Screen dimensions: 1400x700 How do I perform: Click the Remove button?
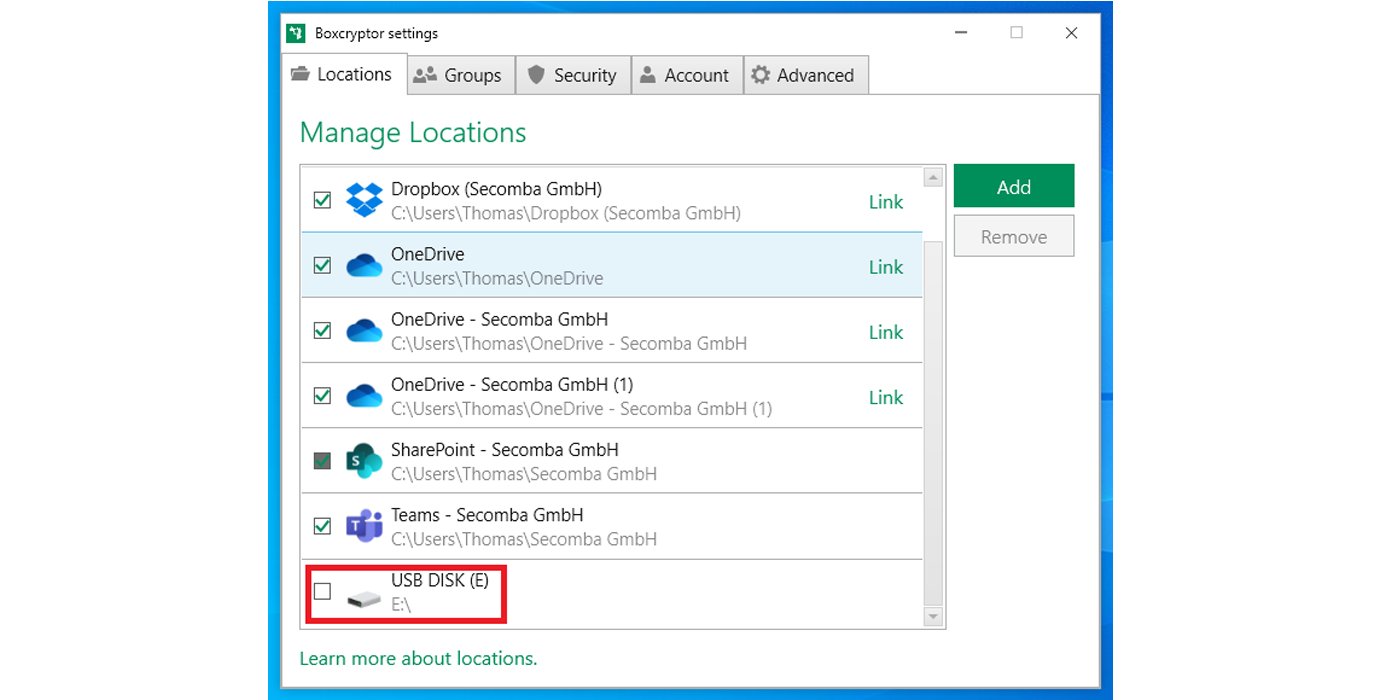point(1013,237)
